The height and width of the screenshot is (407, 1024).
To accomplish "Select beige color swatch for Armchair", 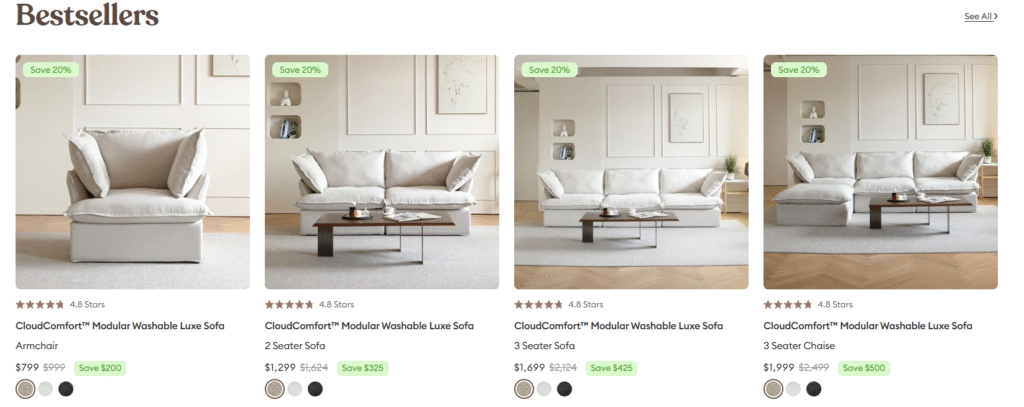I will click(x=26, y=389).
